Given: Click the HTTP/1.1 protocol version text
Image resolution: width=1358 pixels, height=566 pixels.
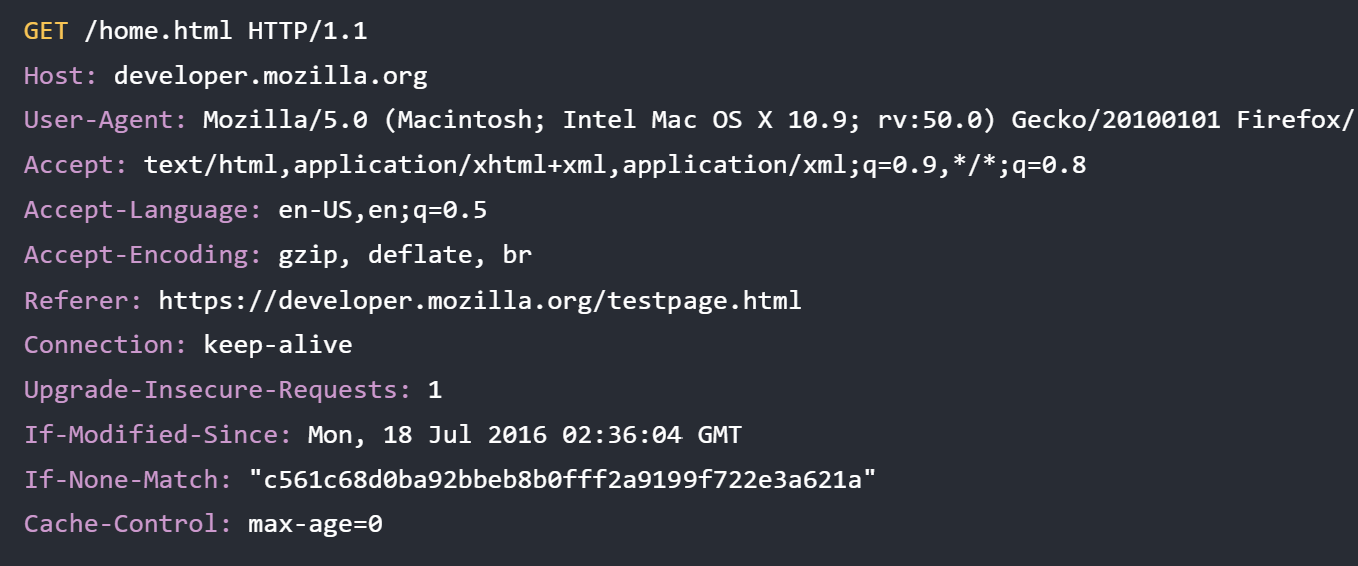Looking at the screenshot, I should [308, 31].
